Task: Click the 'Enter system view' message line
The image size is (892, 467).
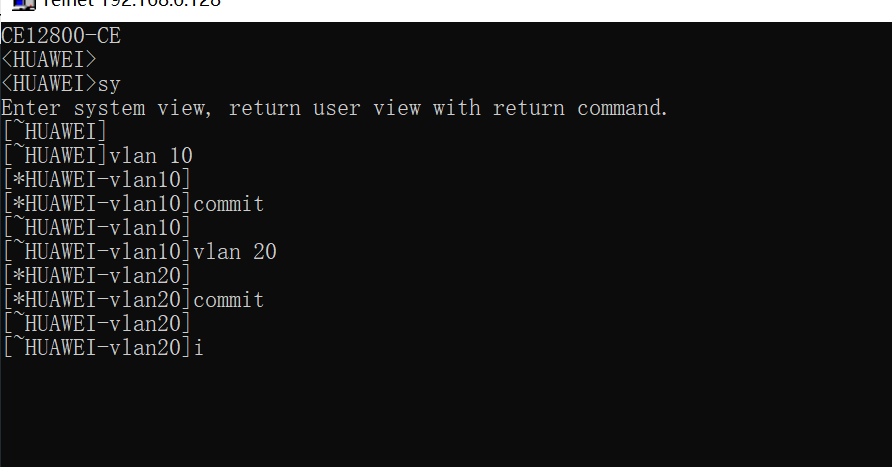Action: [x=334, y=108]
